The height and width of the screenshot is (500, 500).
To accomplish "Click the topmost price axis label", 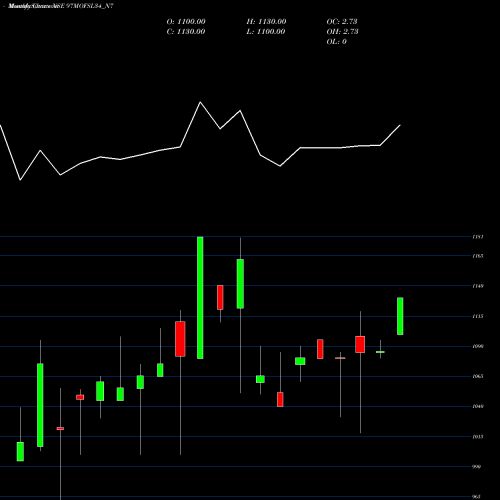I will 478,237.
